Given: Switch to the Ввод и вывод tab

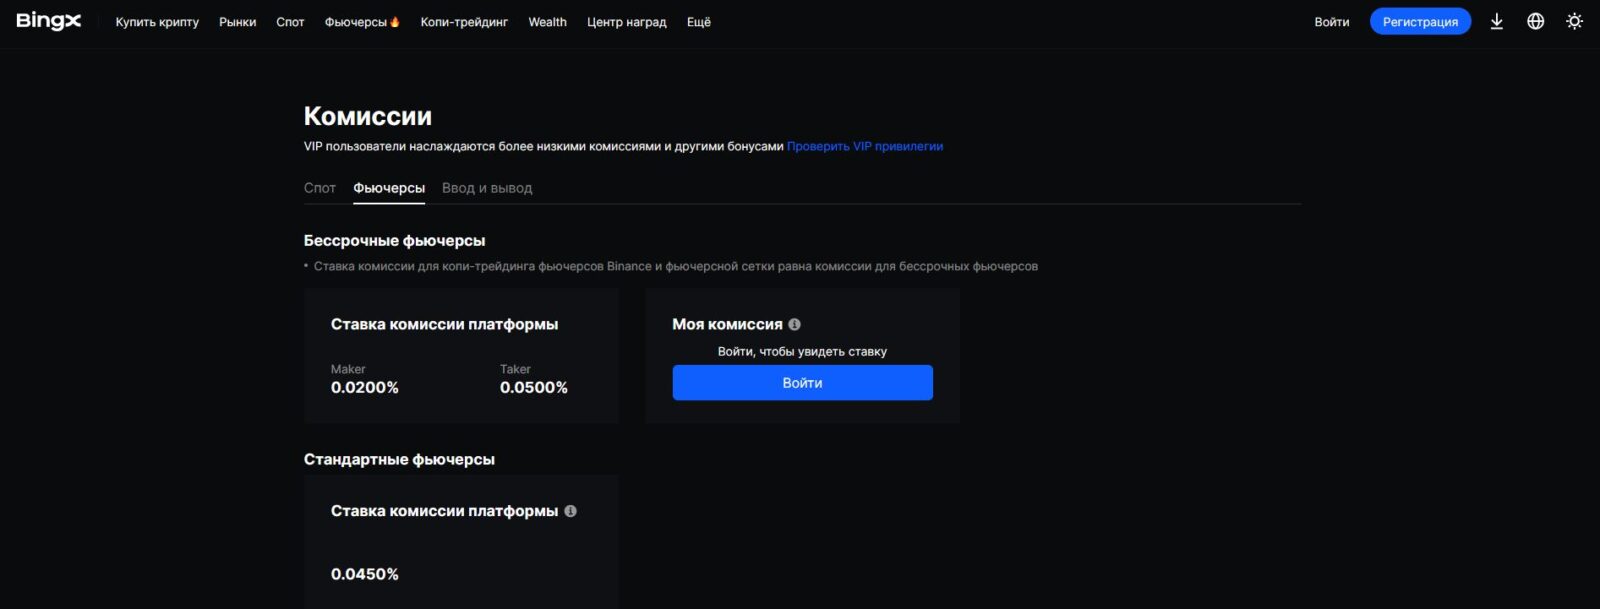Looking at the screenshot, I should pos(487,188).
